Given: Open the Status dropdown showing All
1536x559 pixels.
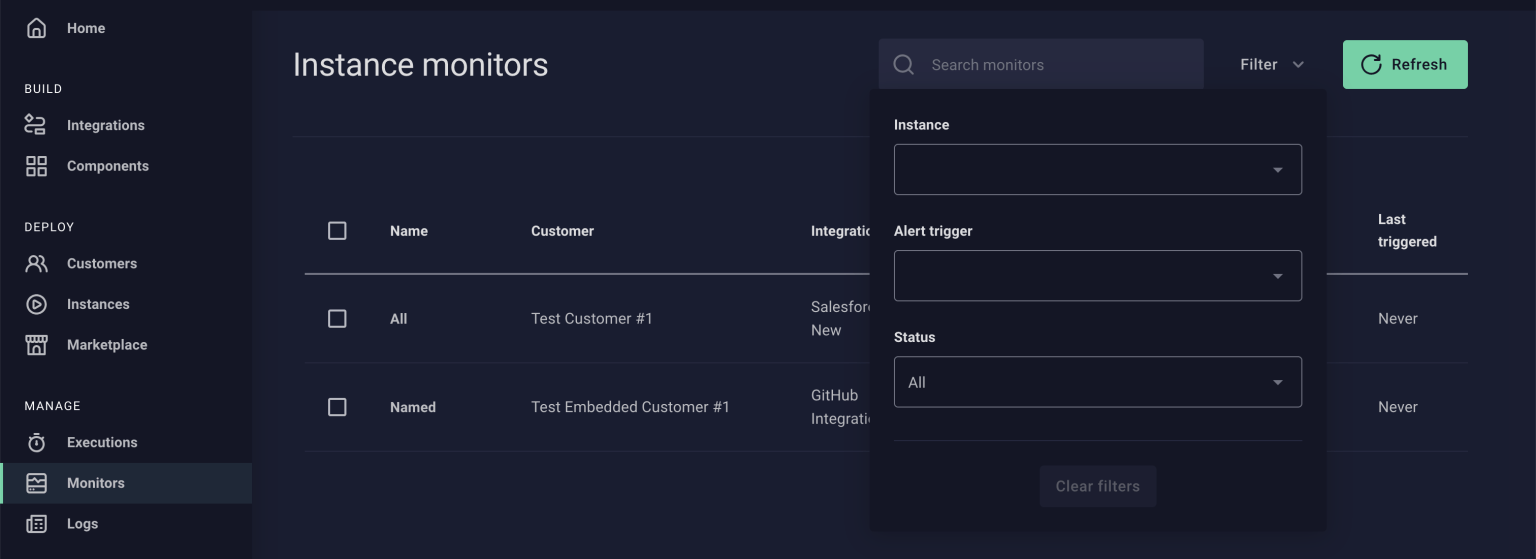Looking at the screenshot, I should 1097,382.
